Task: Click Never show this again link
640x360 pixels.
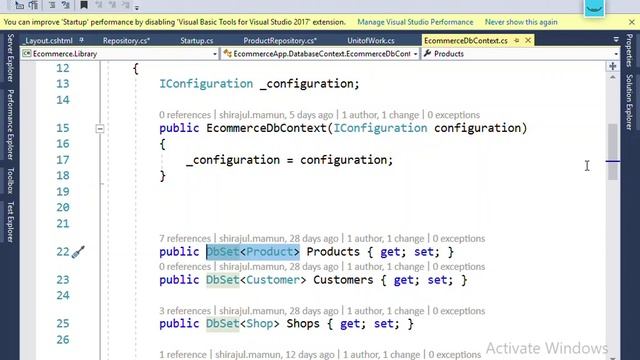Action: 521,22
